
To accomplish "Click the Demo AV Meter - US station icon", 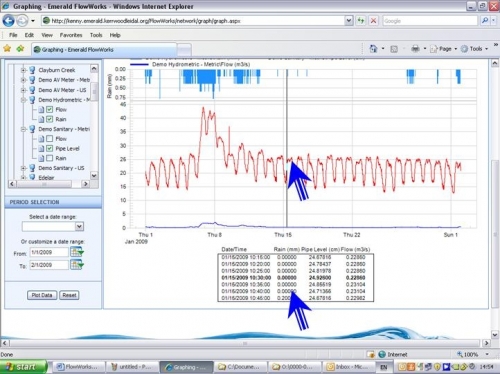I will click(x=32, y=90).
